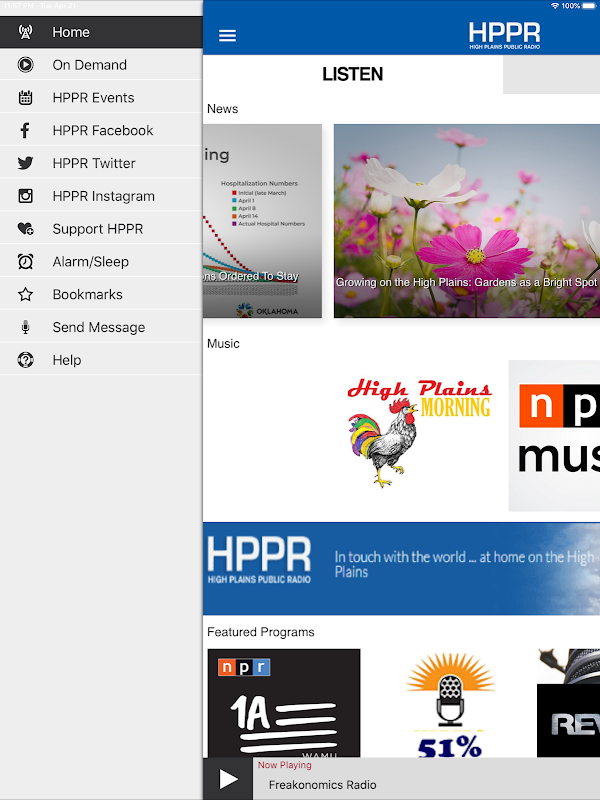
Task: Open the Freakonomics Radio now playing title
Action: pos(322,785)
